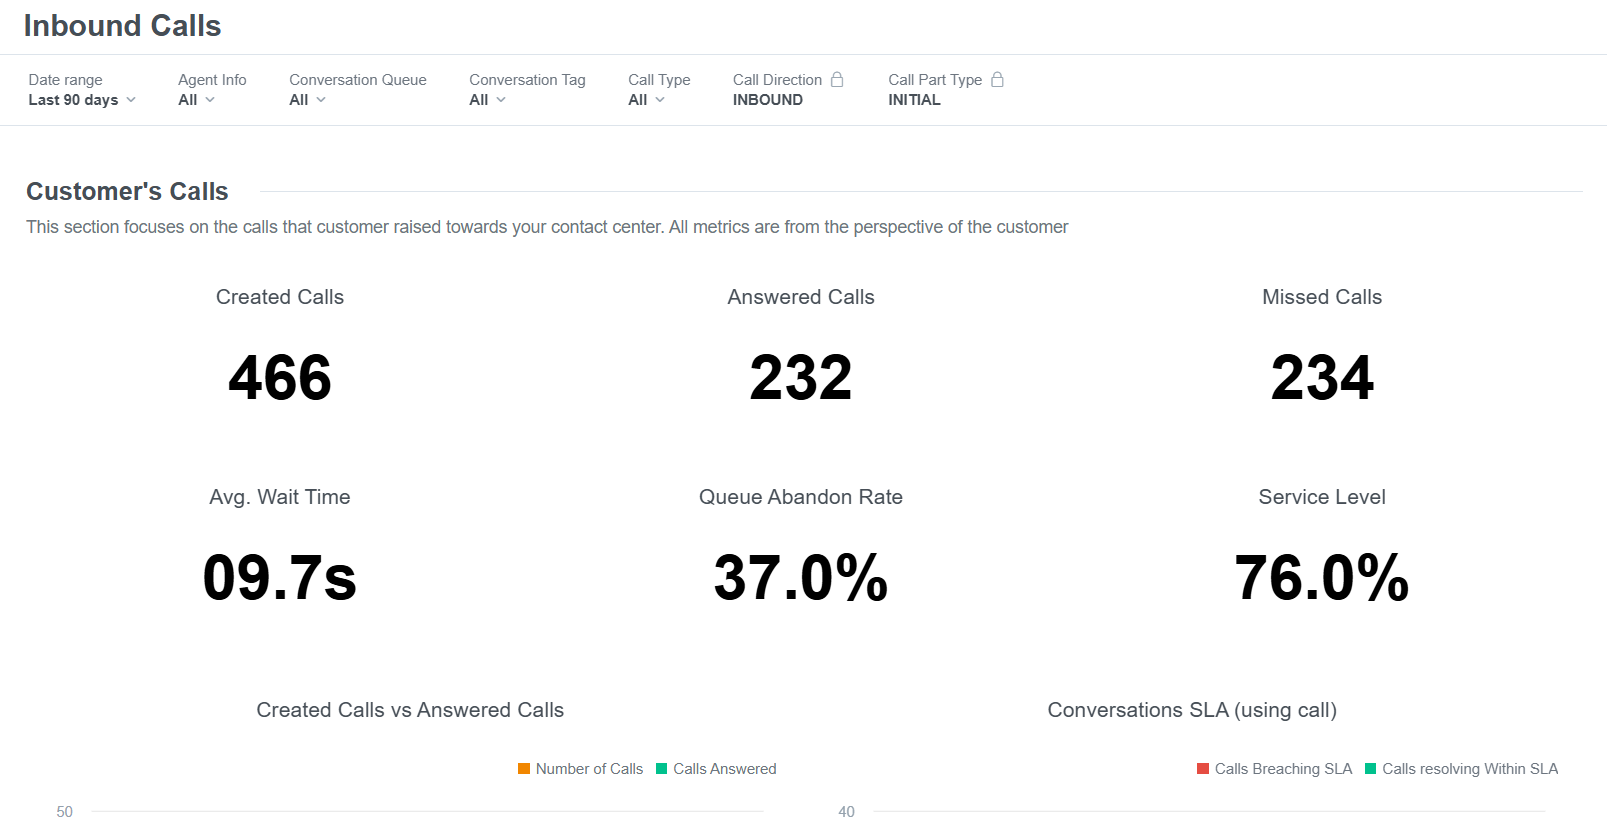Click the Created Calls vs Answered Calls chart title
The width and height of the screenshot is (1607, 821).
click(410, 710)
